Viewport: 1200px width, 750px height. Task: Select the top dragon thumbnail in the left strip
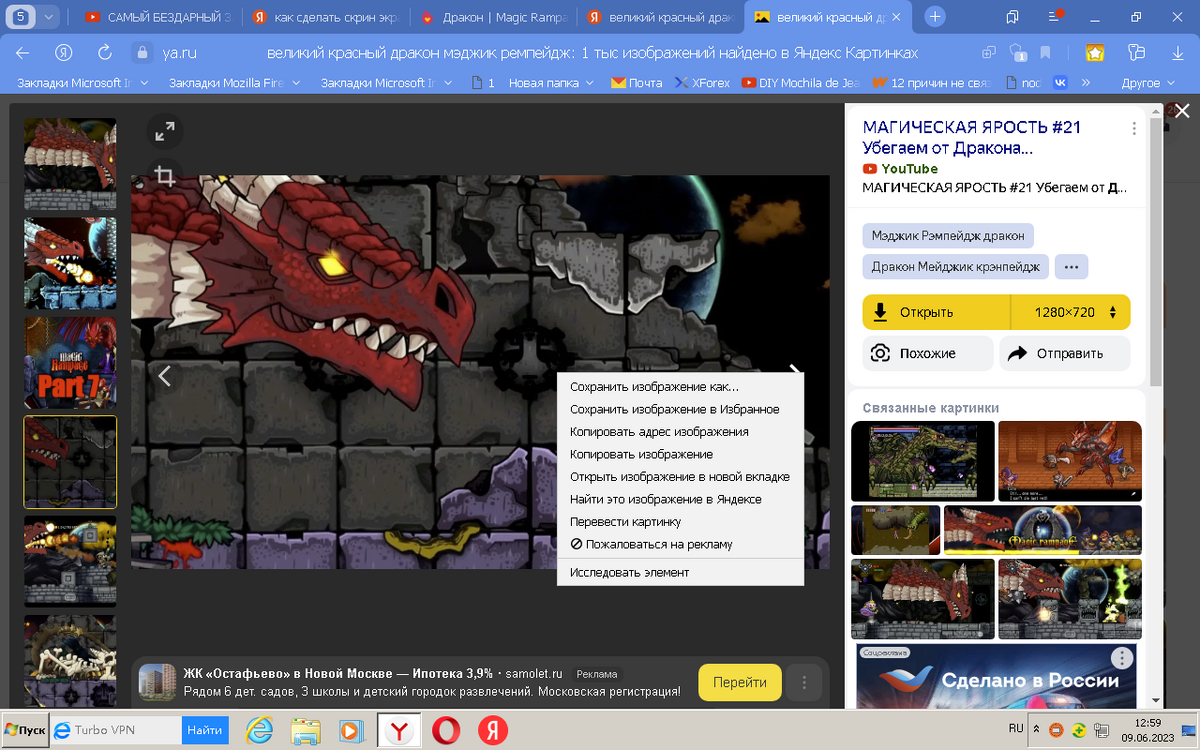[70, 163]
